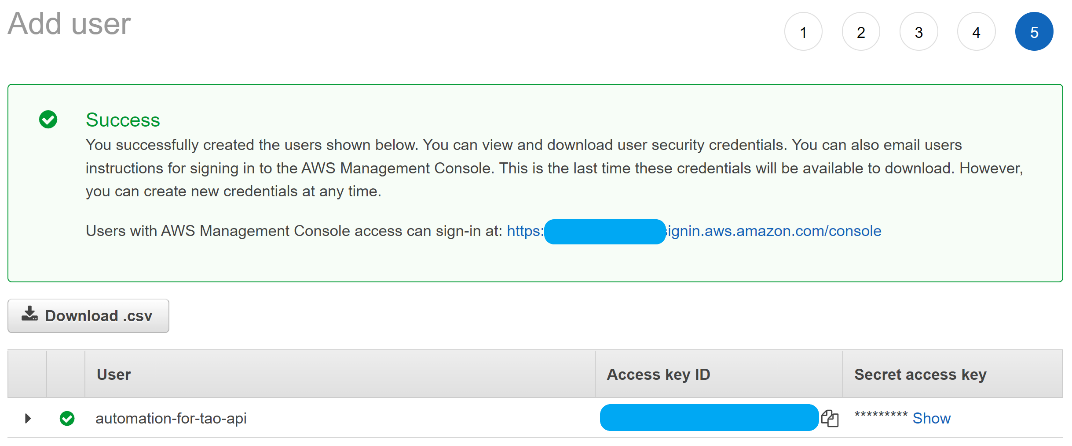Click the green status check beside automation-for-tao-api
Screen dimensions: 1072x446
[x=67, y=418]
